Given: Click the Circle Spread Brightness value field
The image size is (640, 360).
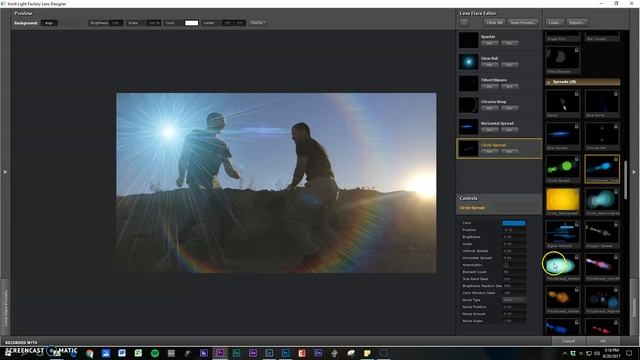Looking at the screenshot, I should (x=514, y=237).
